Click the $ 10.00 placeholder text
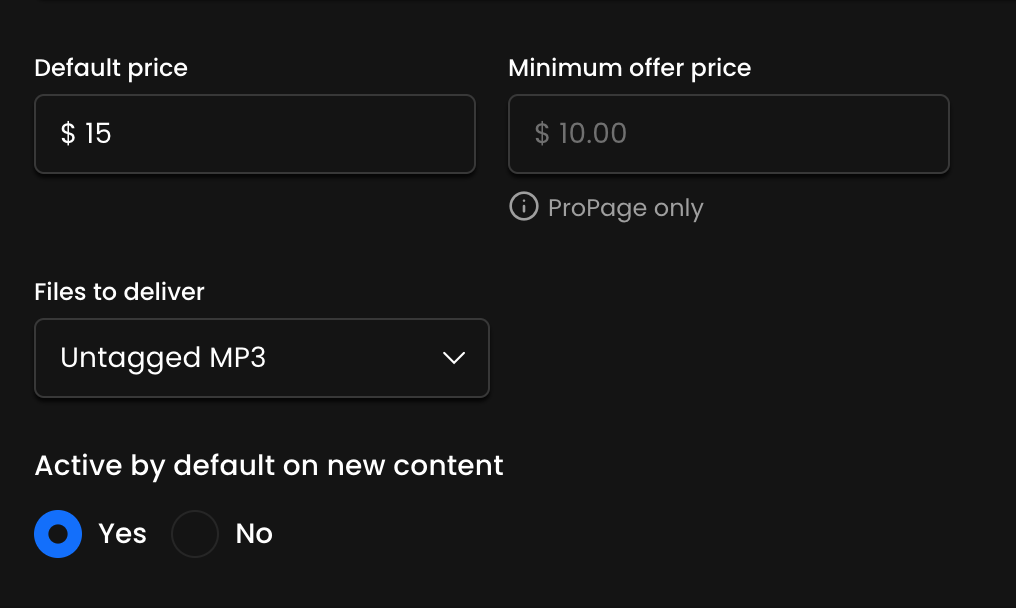Screen dimensions: 1016x608 point(581,134)
